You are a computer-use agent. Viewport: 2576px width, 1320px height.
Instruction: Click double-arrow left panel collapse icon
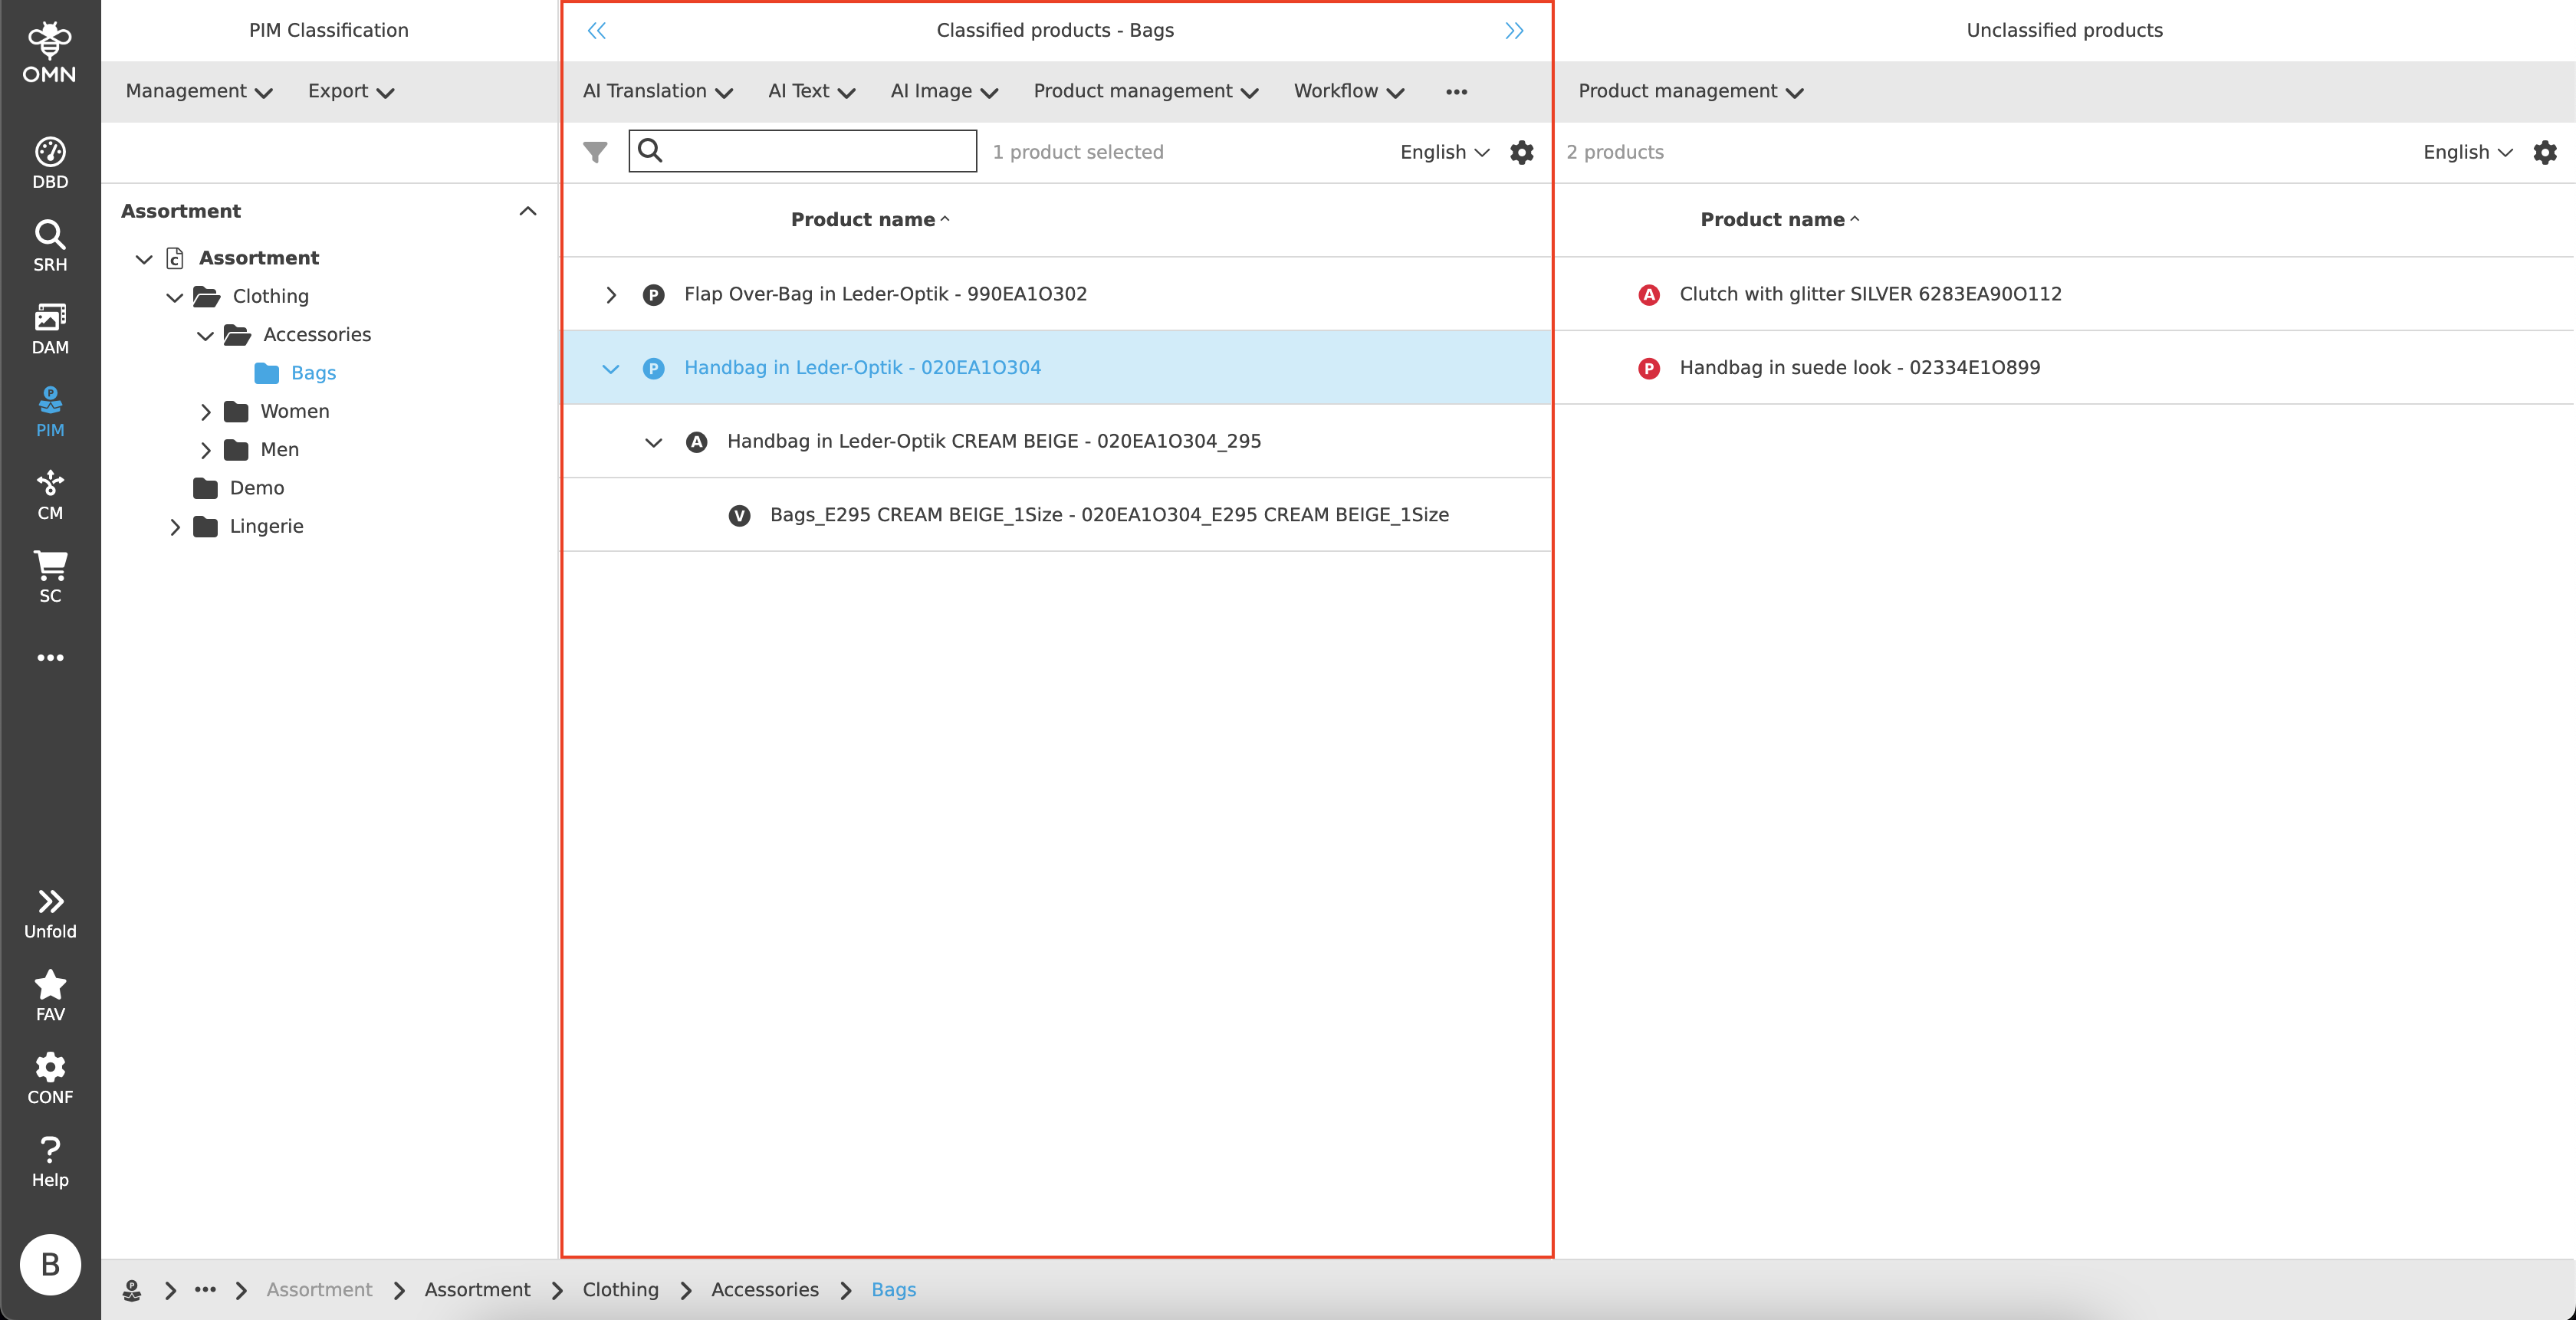pos(597,31)
